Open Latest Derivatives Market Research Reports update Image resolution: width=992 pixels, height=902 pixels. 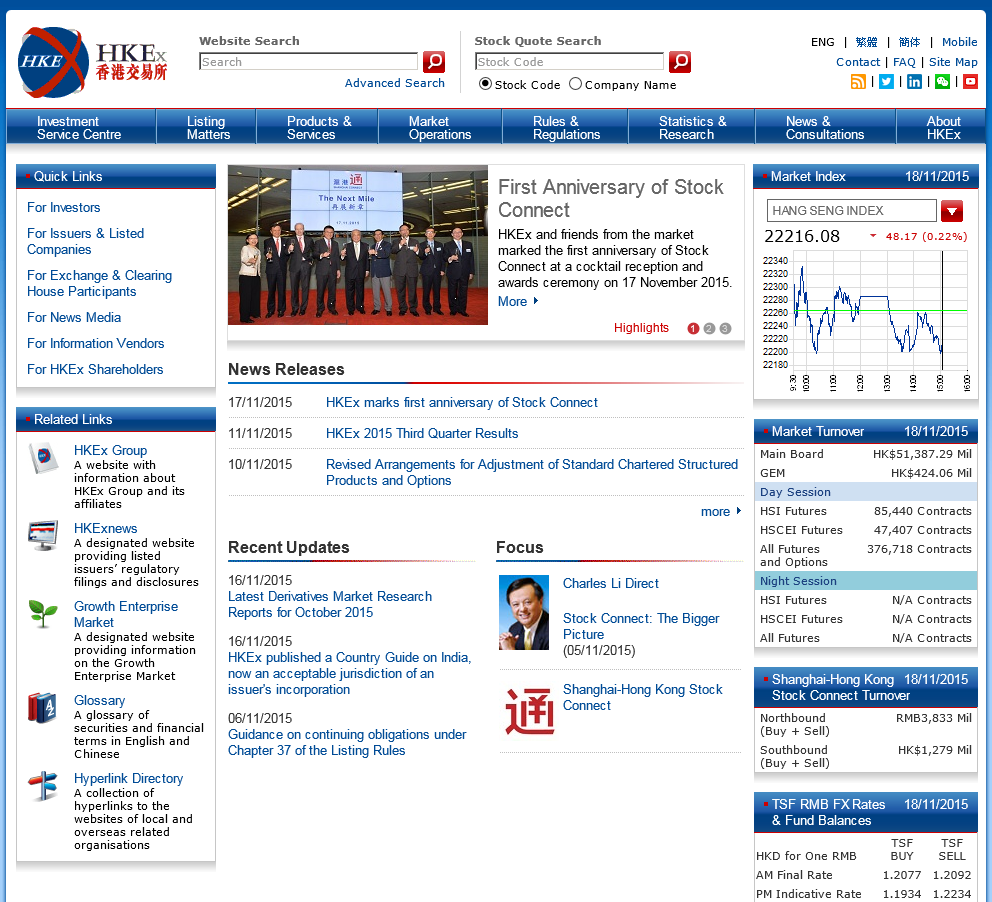click(330, 605)
